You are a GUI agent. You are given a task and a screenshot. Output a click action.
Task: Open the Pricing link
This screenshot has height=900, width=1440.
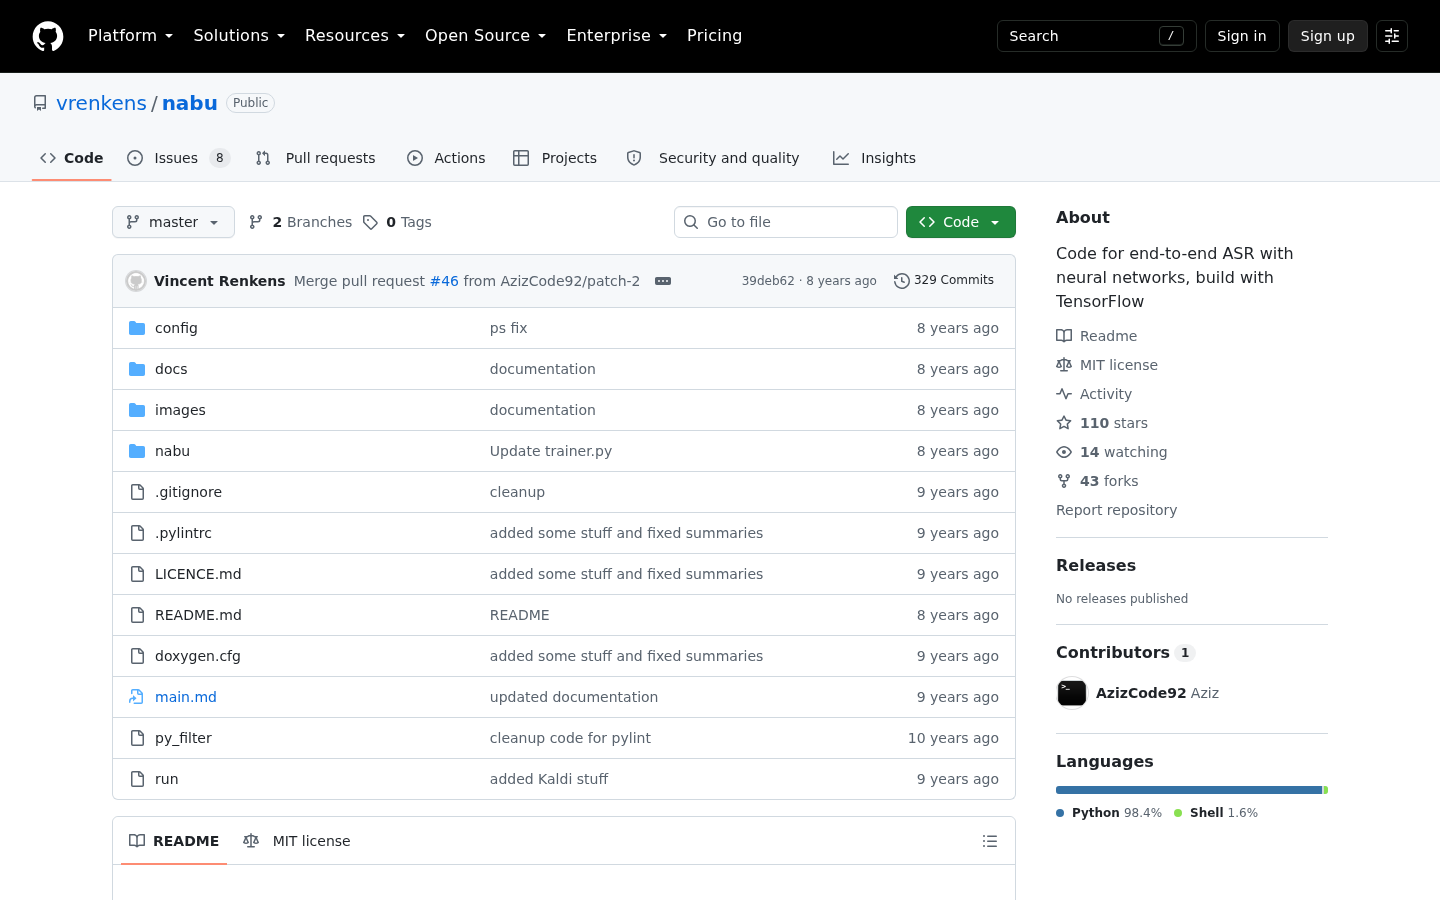[715, 36]
